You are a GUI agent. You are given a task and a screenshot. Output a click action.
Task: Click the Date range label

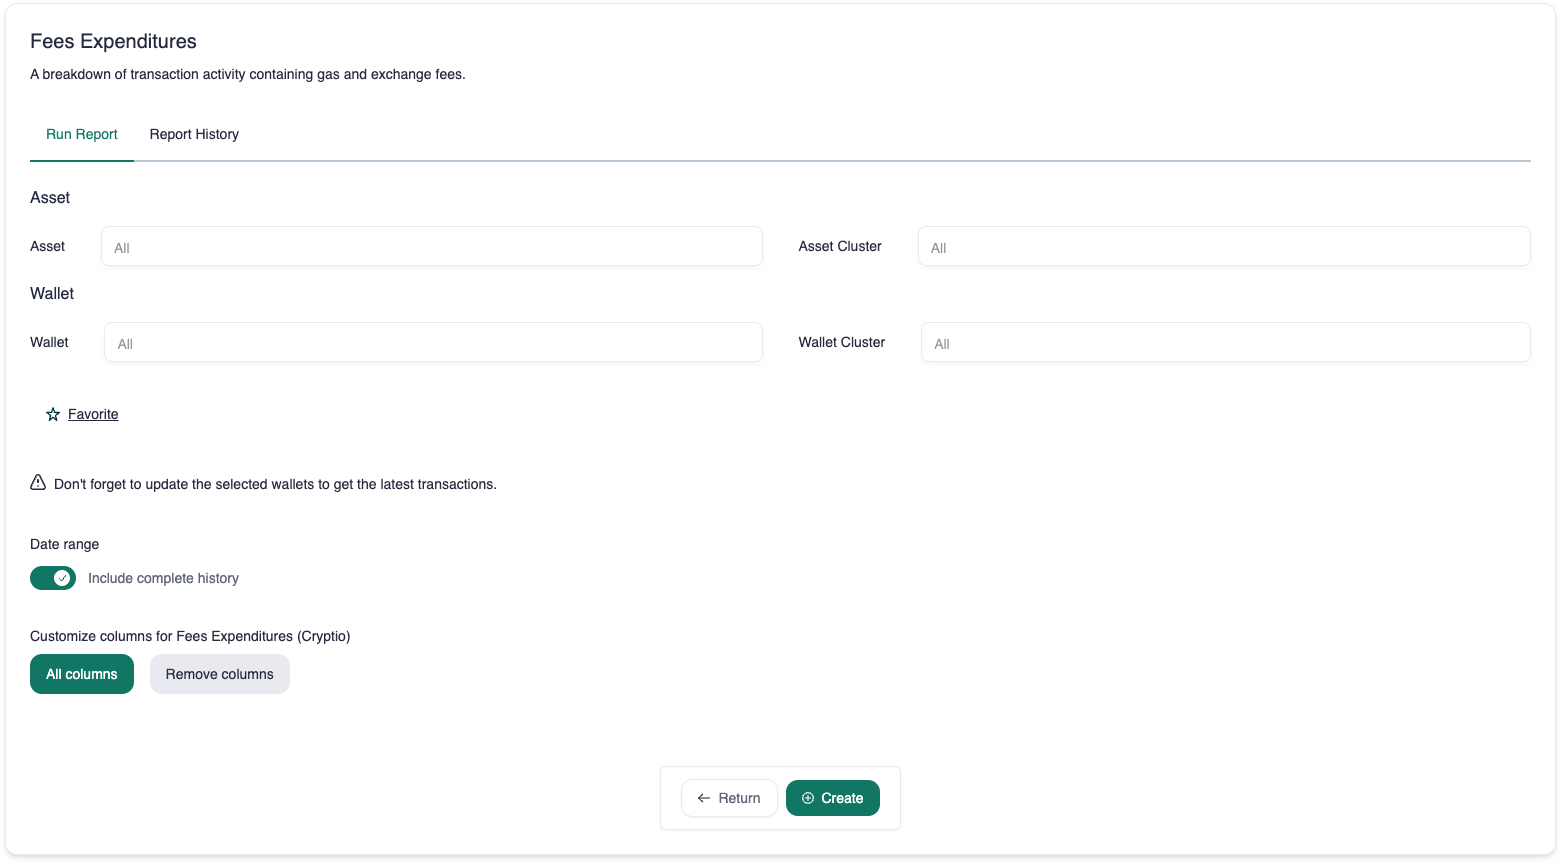[65, 544]
